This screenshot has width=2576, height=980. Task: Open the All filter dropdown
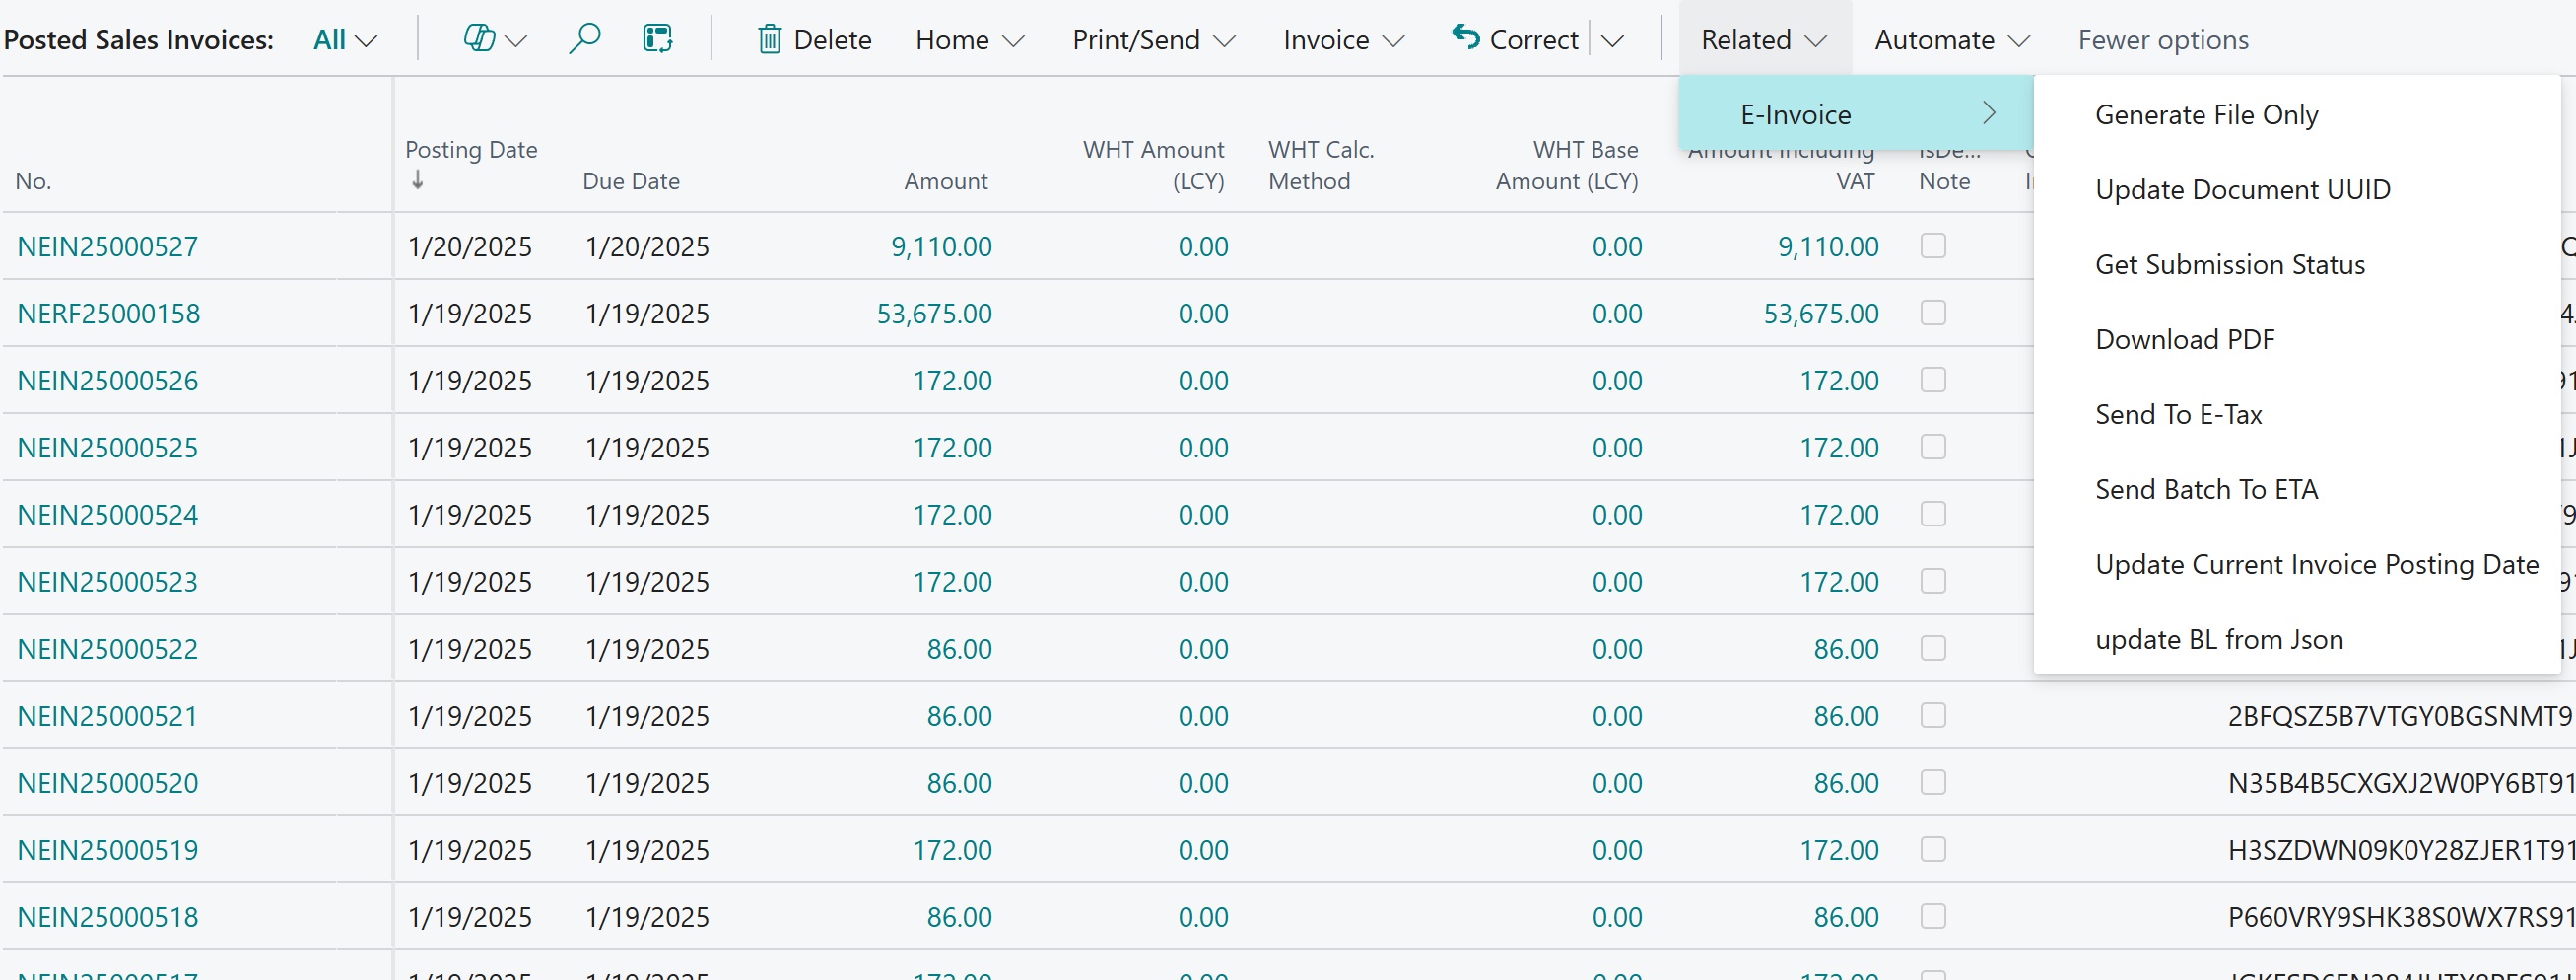[345, 38]
